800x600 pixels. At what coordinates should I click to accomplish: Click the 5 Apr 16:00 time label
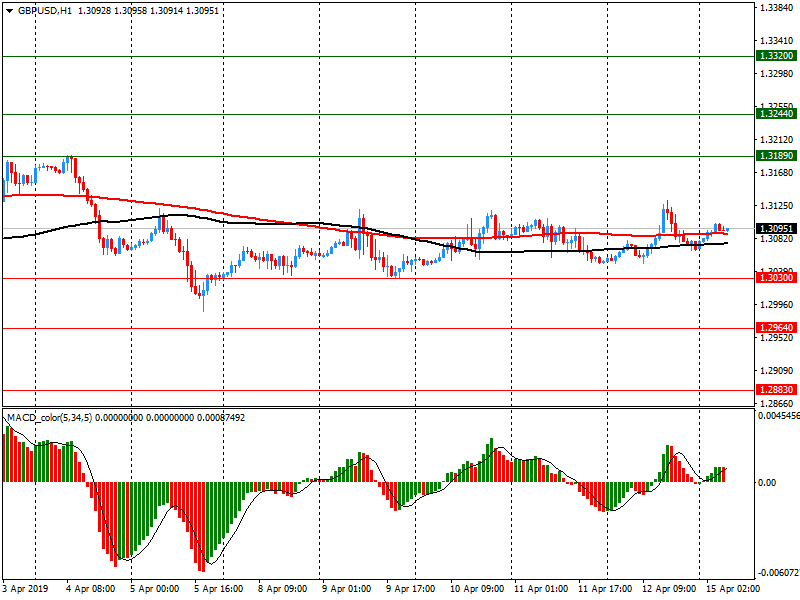[218, 589]
